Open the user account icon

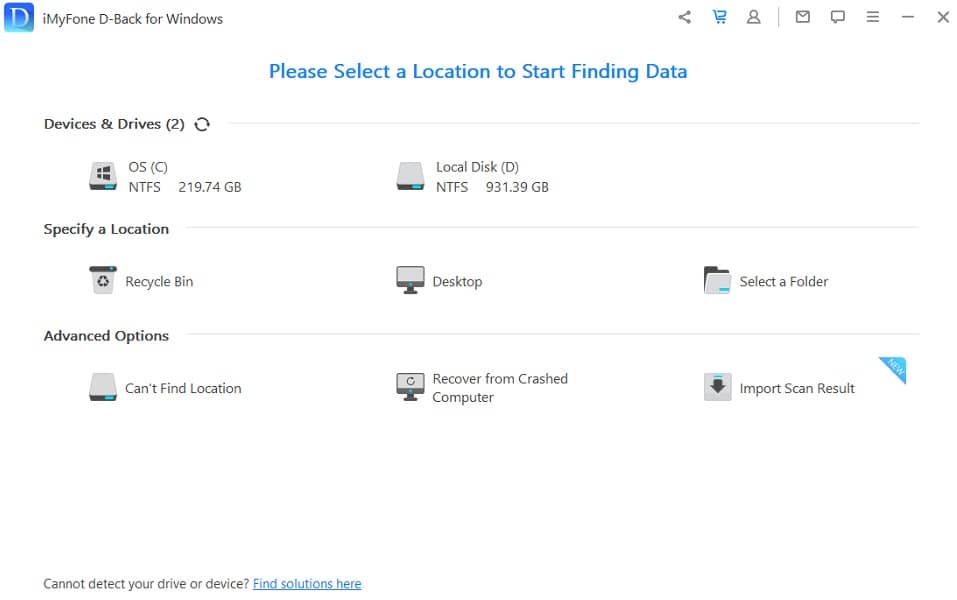click(x=754, y=17)
